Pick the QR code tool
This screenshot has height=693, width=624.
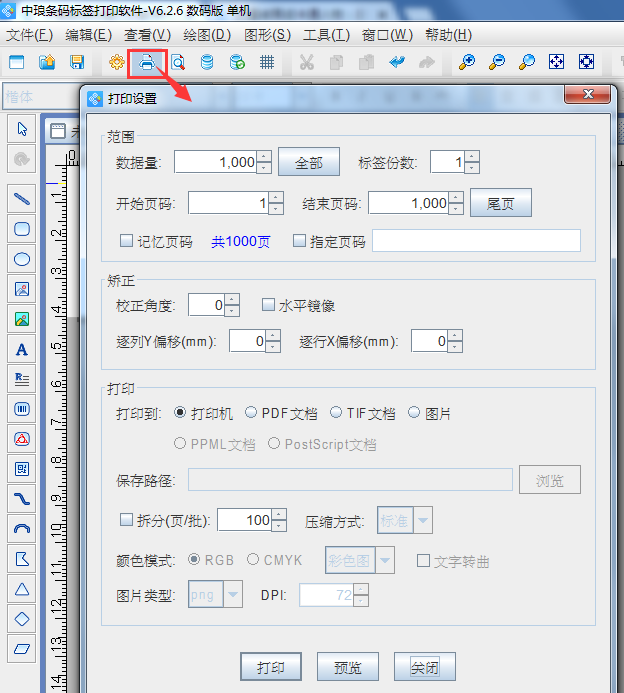pos(22,468)
